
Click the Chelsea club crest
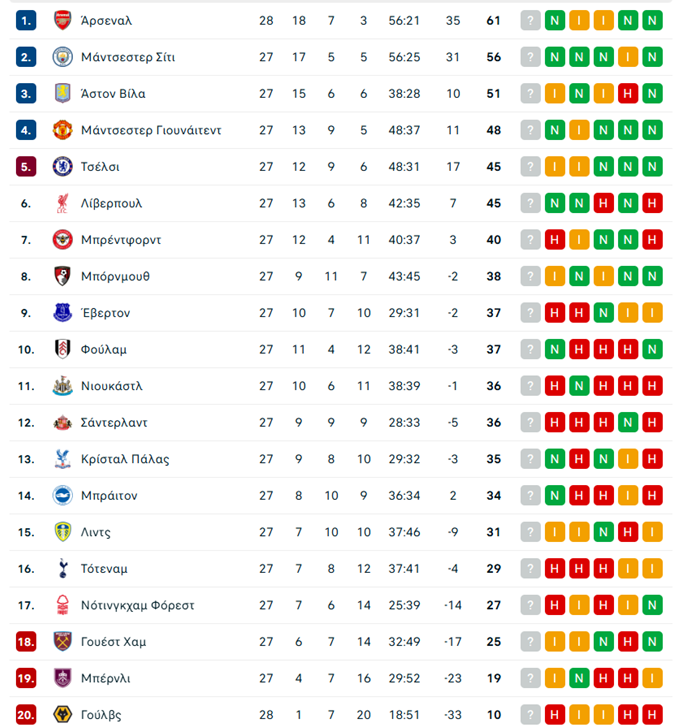62,167
